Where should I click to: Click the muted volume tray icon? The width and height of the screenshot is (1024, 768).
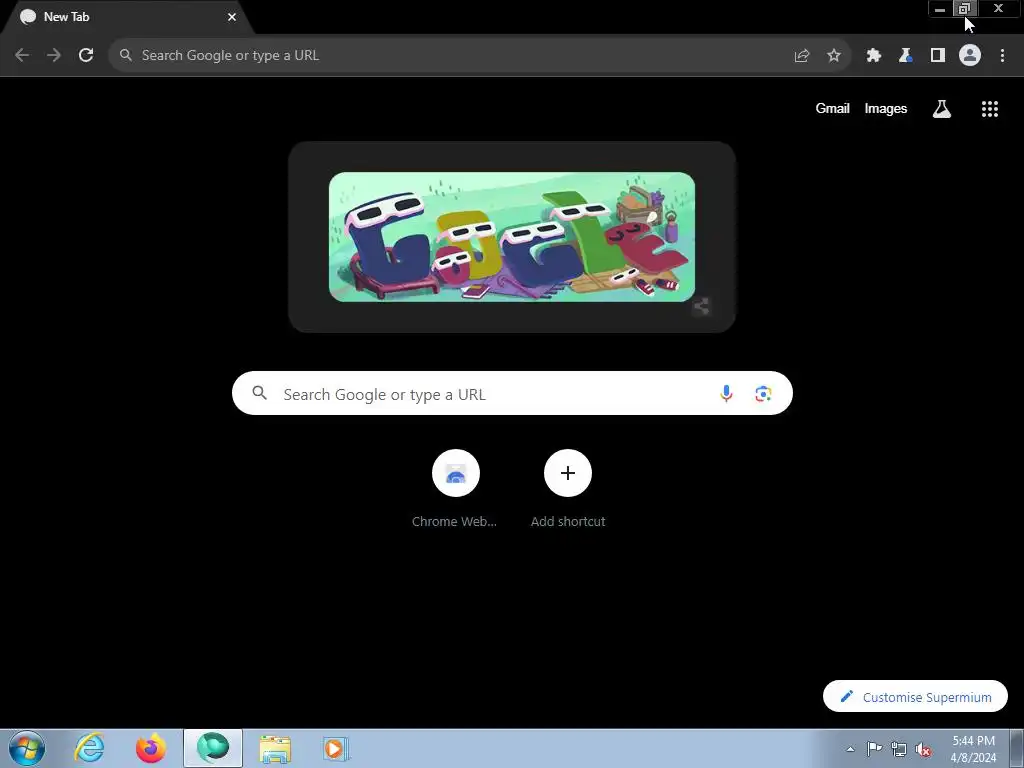pyautogui.click(x=923, y=749)
